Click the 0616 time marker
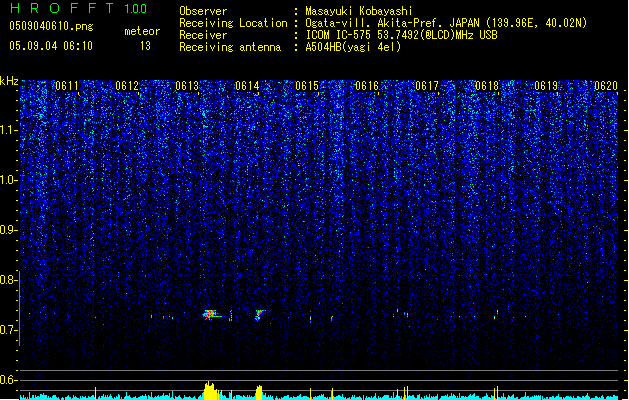This screenshot has height=400, width=629. click(x=367, y=86)
